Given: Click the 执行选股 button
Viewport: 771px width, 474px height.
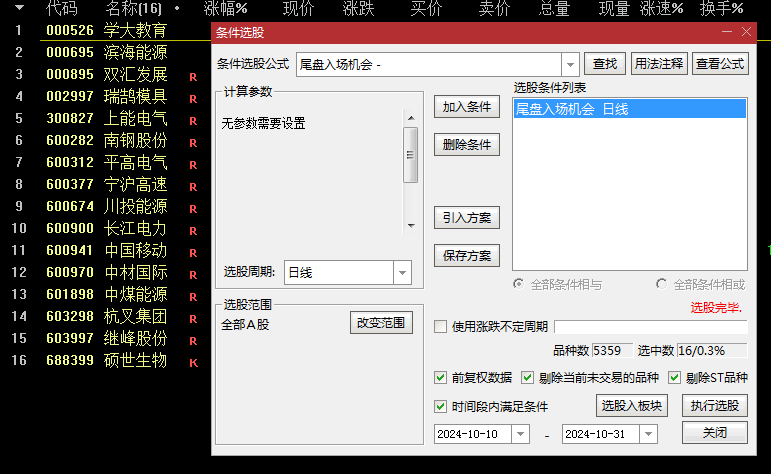Looking at the screenshot, I should coord(715,406).
